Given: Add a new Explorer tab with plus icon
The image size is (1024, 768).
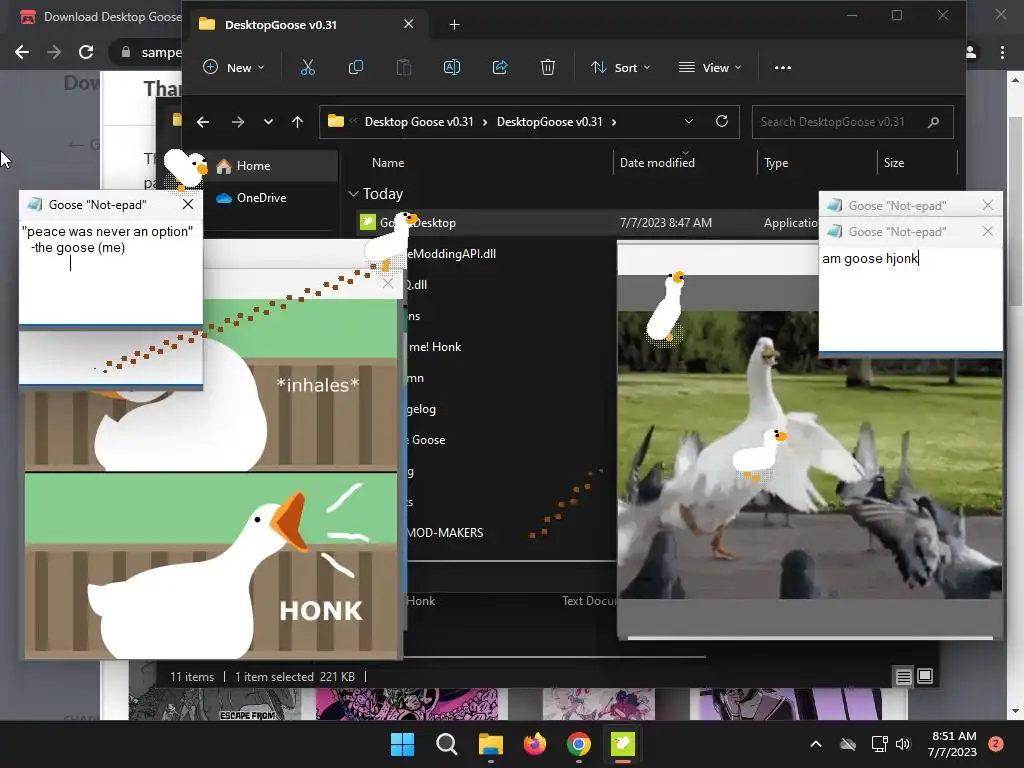Looking at the screenshot, I should point(455,25).
